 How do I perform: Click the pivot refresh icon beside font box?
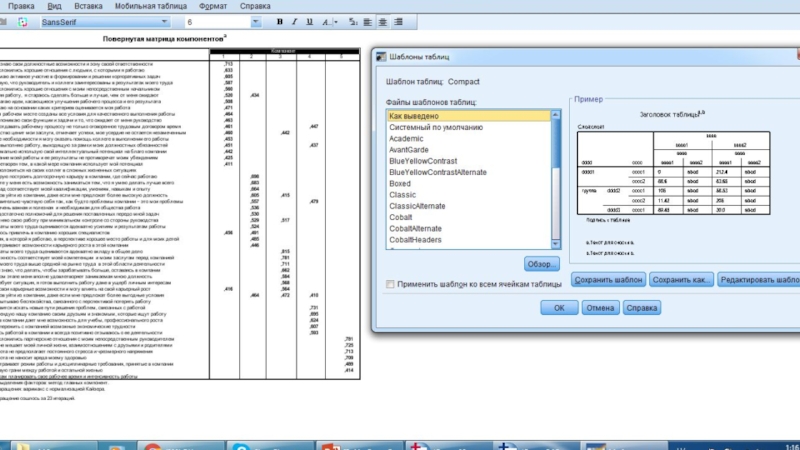click(x=22, y=21)
